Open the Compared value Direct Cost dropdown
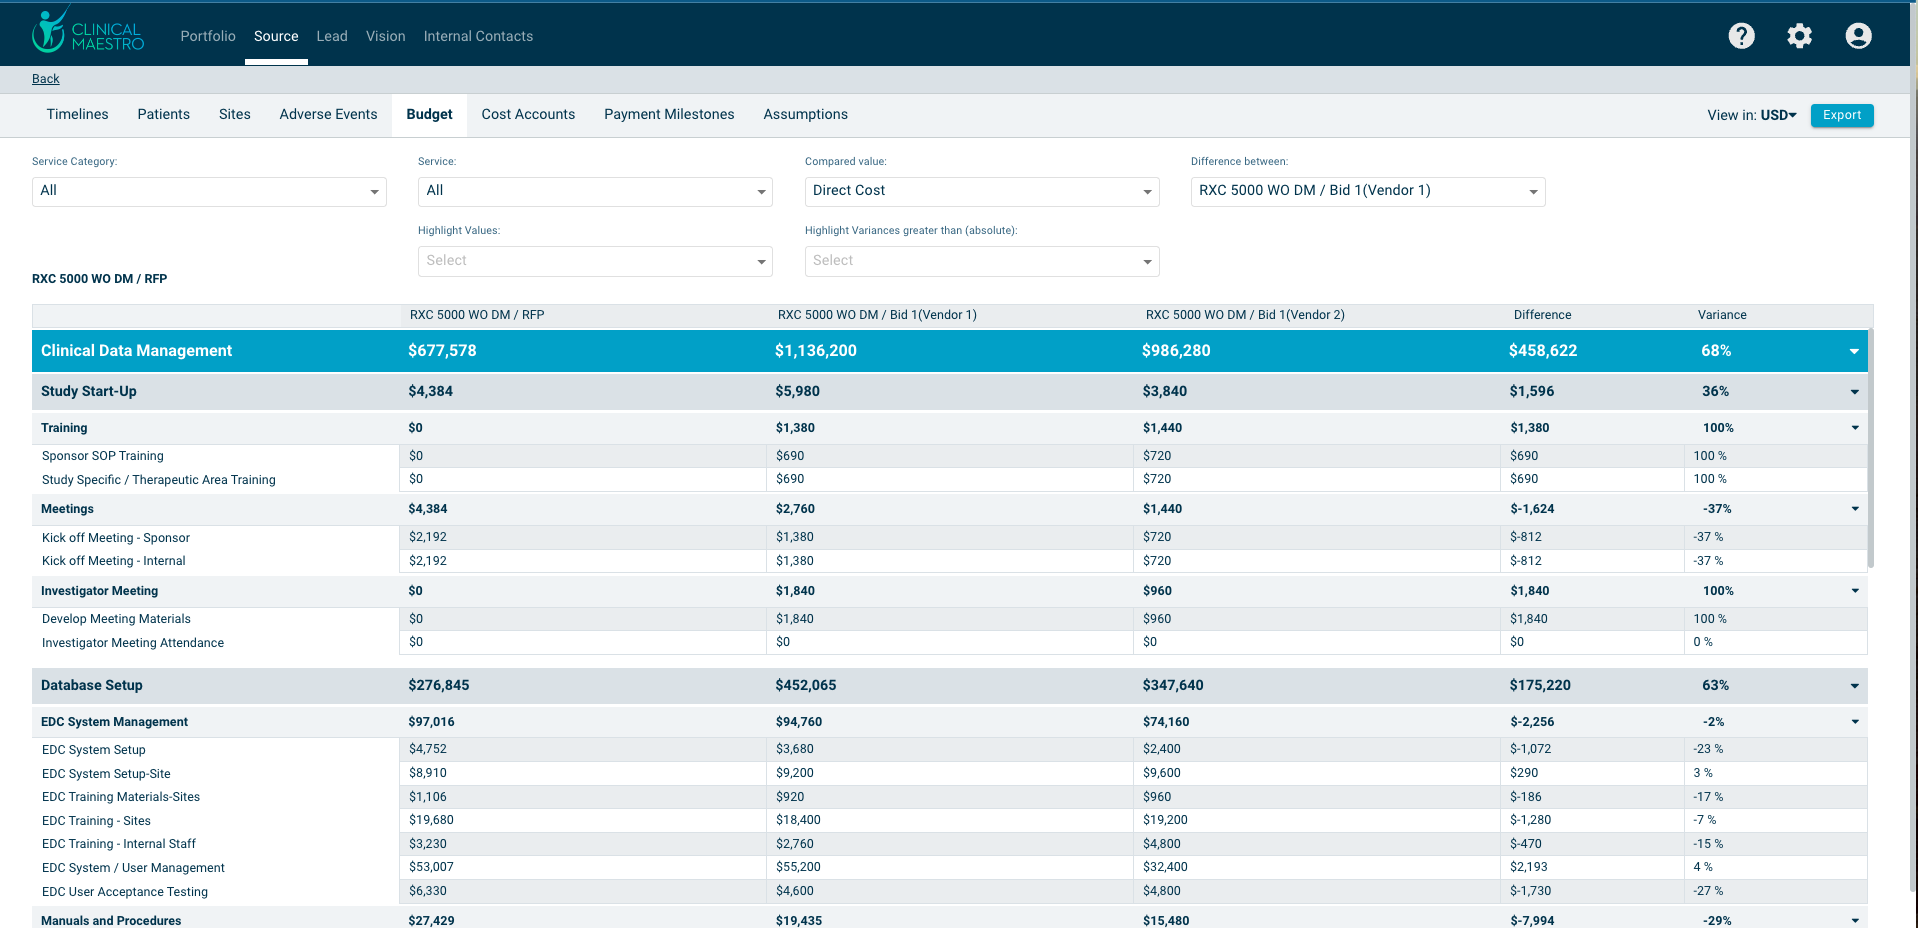The height and width of the screenshot is (928, 1918). [x=981, y=191]
